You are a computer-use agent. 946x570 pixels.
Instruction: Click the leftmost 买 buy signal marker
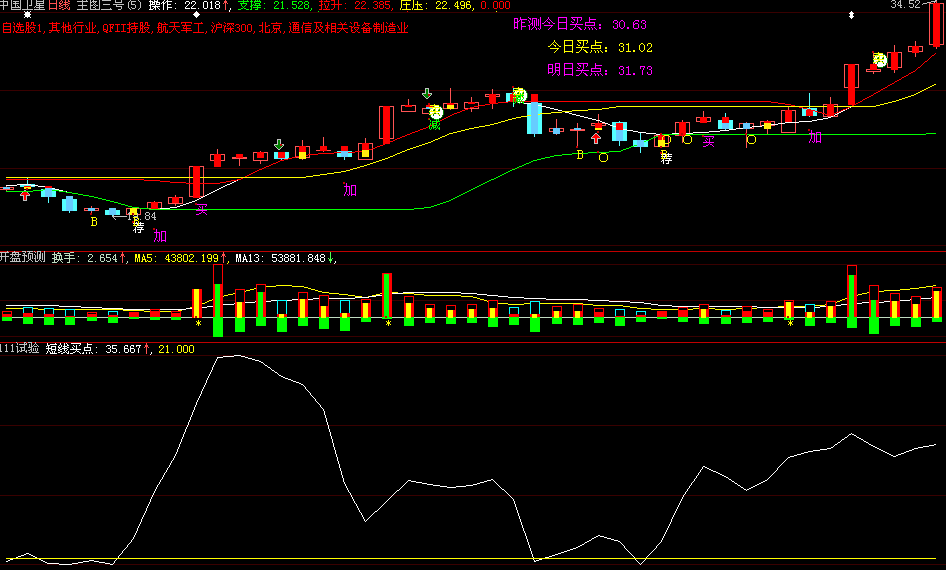click(201, 209)
